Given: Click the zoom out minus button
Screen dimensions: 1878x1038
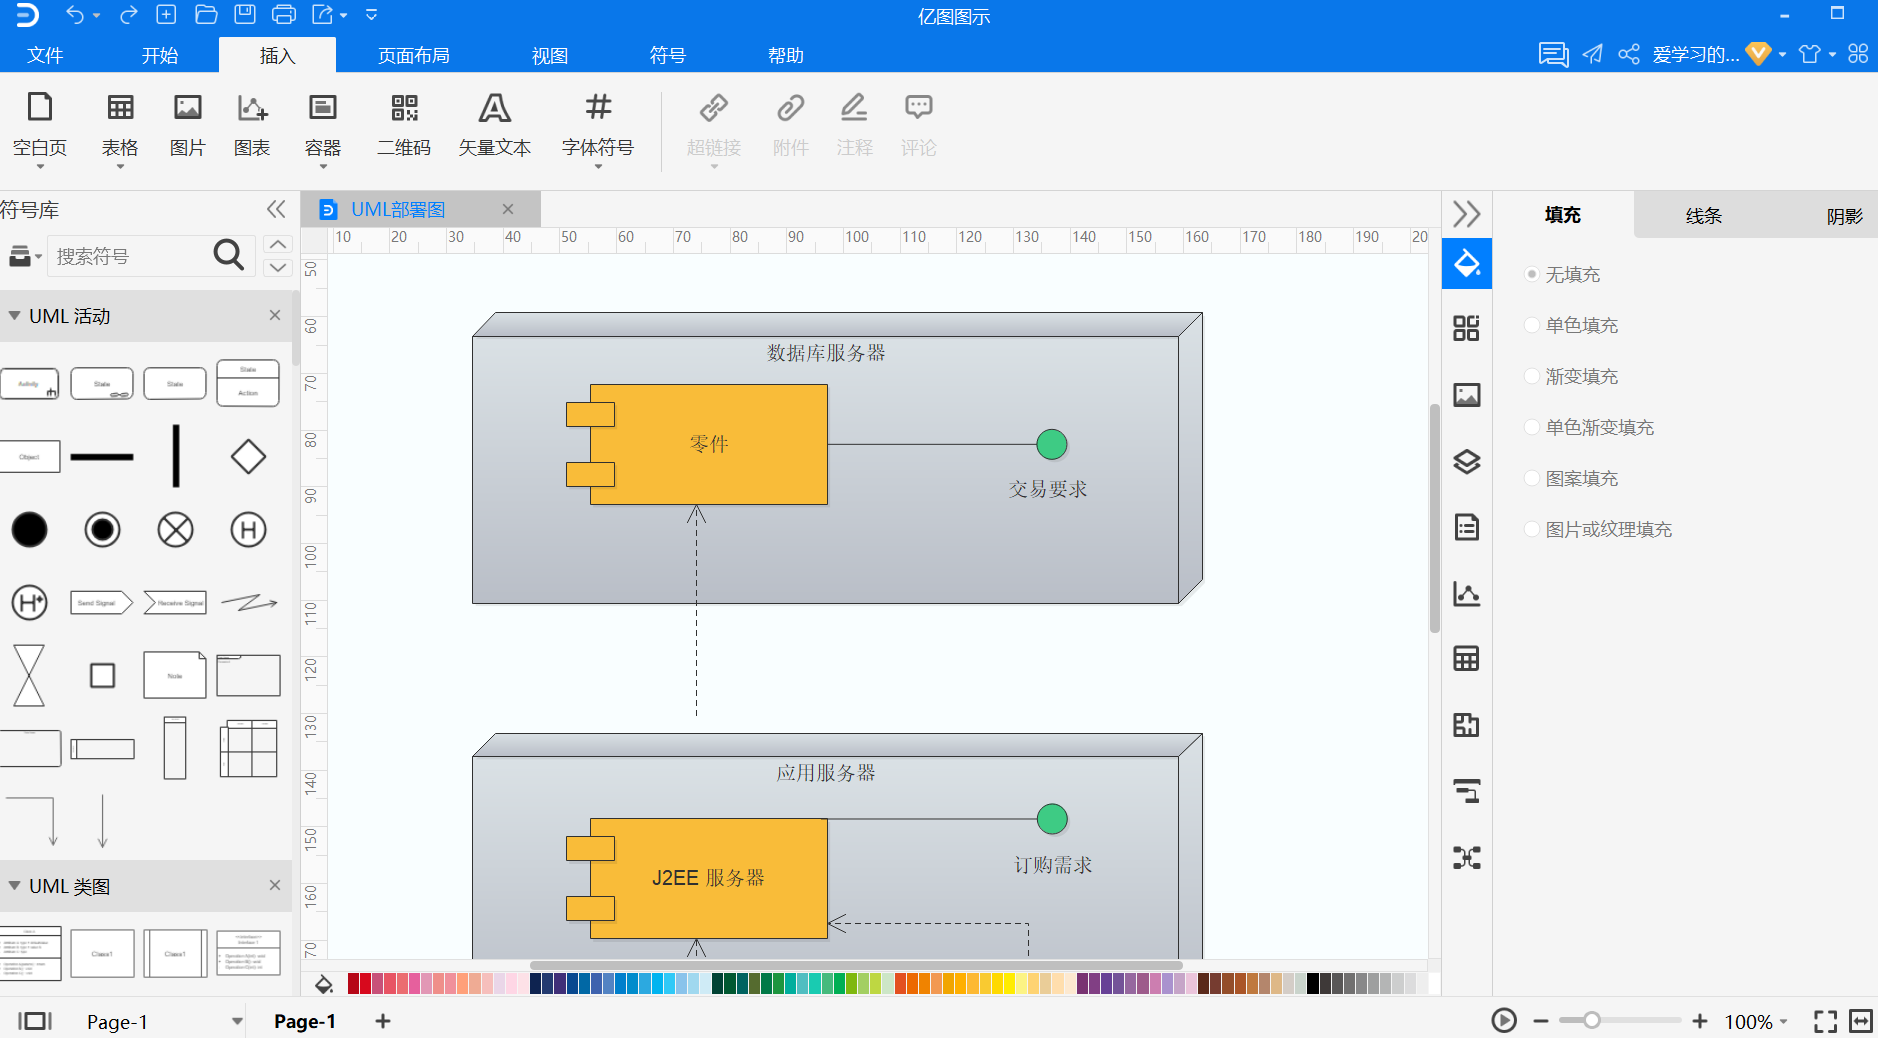Looking at the screenshot, I should 1541,1021.
